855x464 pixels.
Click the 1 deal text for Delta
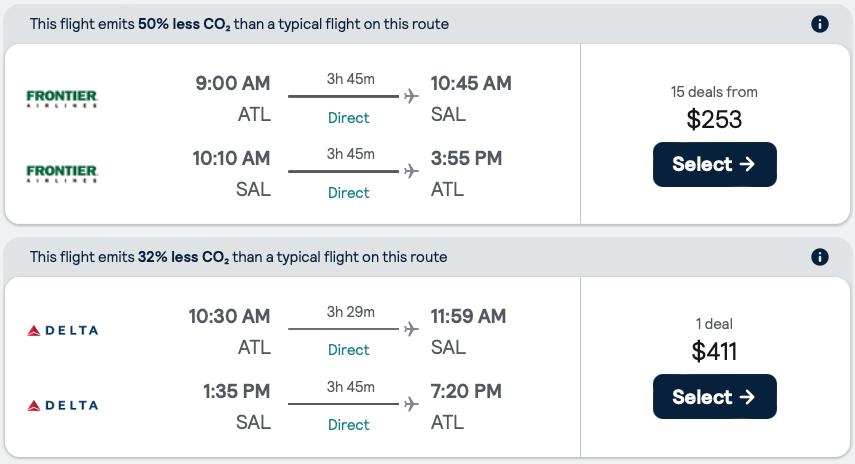pos(714,324)
